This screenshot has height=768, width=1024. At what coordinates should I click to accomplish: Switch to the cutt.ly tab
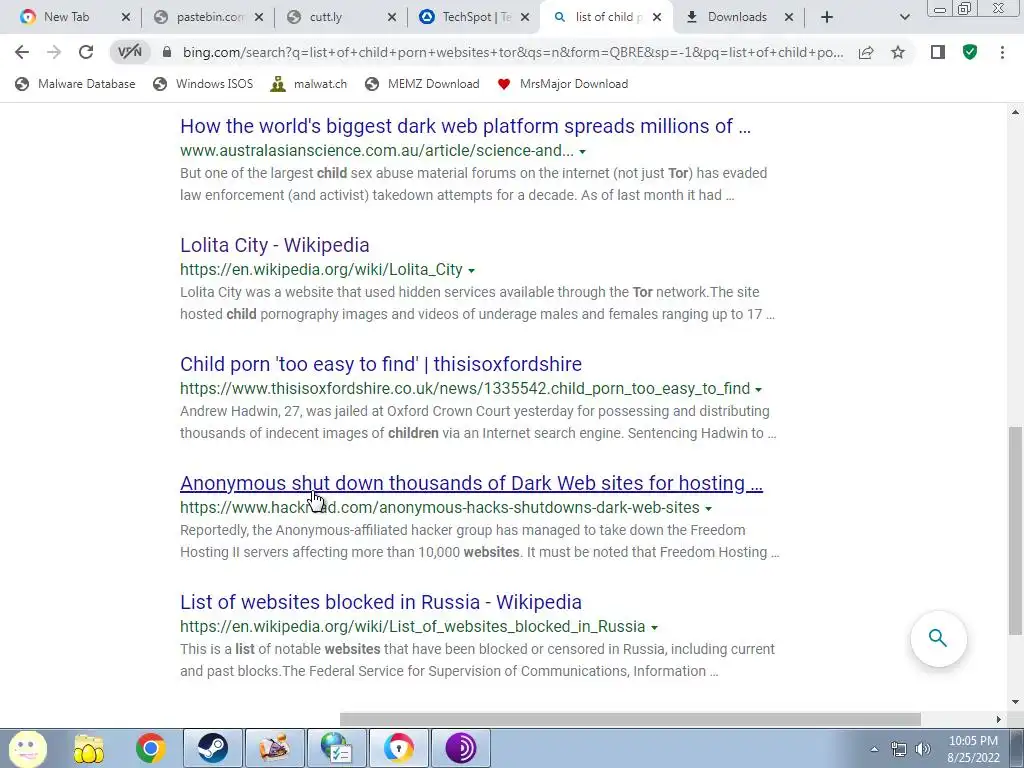pyautogui.click(x=326, y=17)
